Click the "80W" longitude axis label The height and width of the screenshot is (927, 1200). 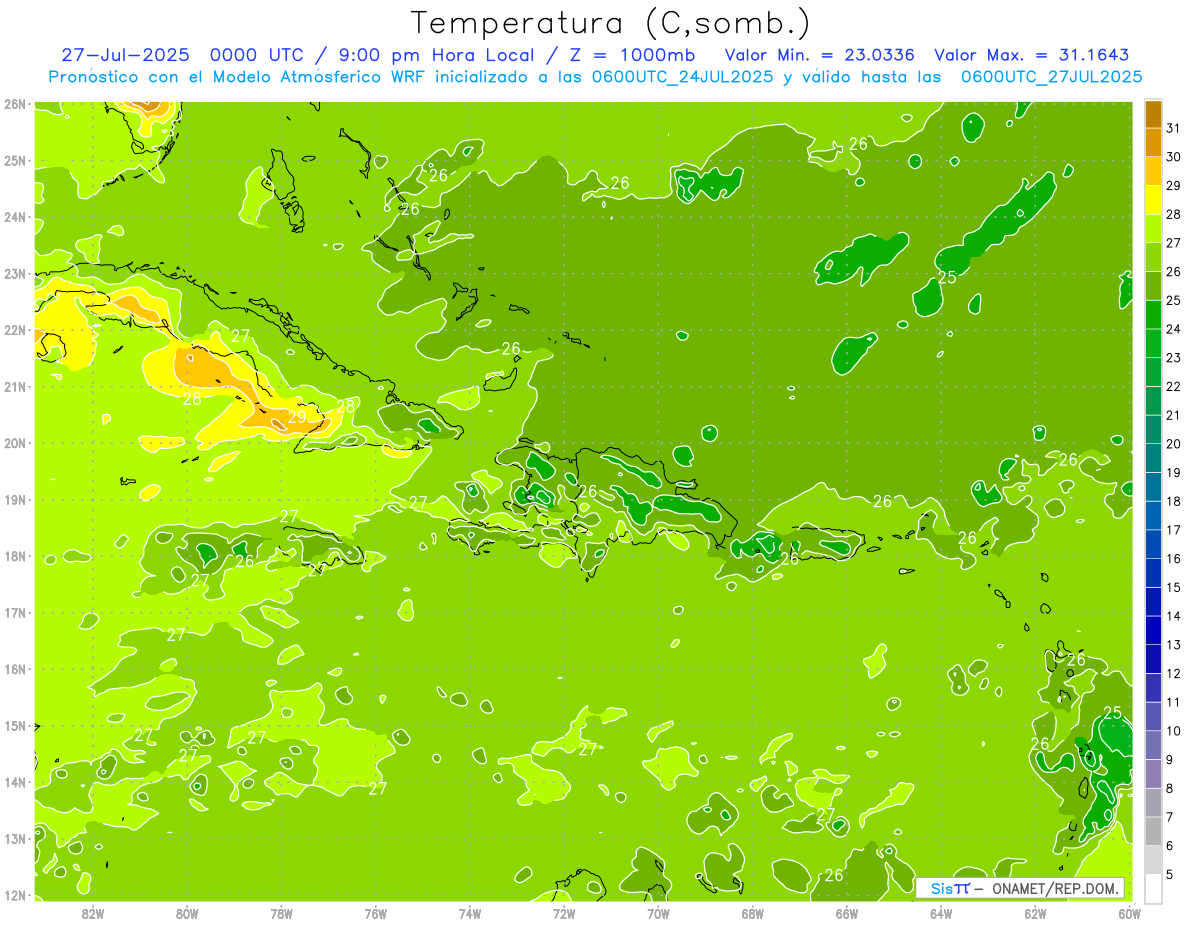[187, 913]
